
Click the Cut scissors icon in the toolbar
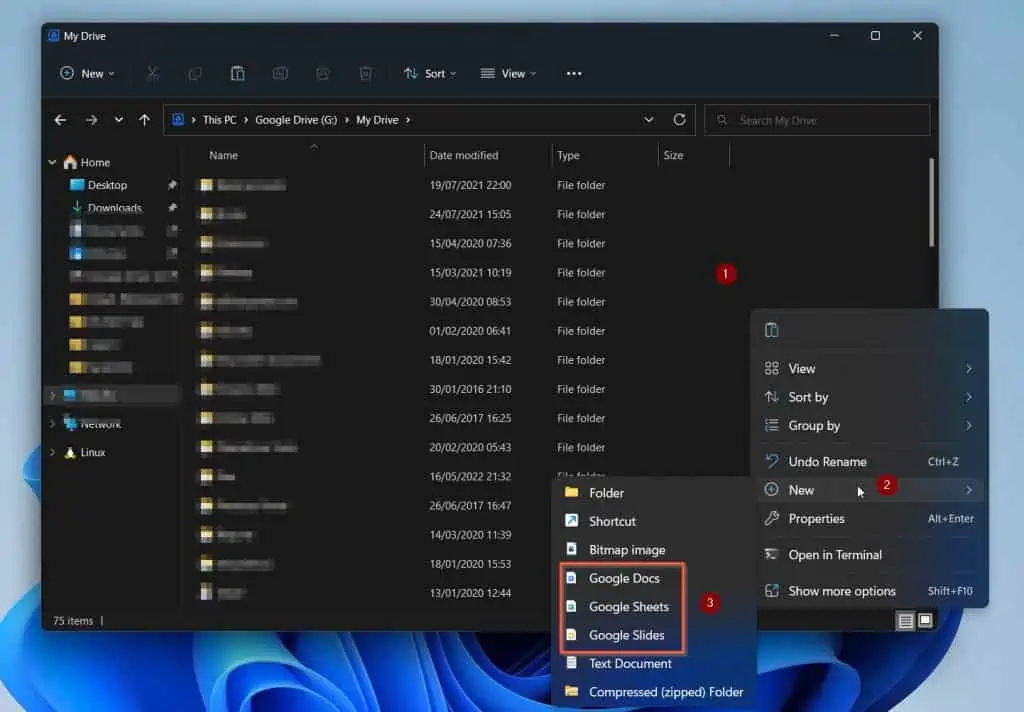click(x=153, y=73)
